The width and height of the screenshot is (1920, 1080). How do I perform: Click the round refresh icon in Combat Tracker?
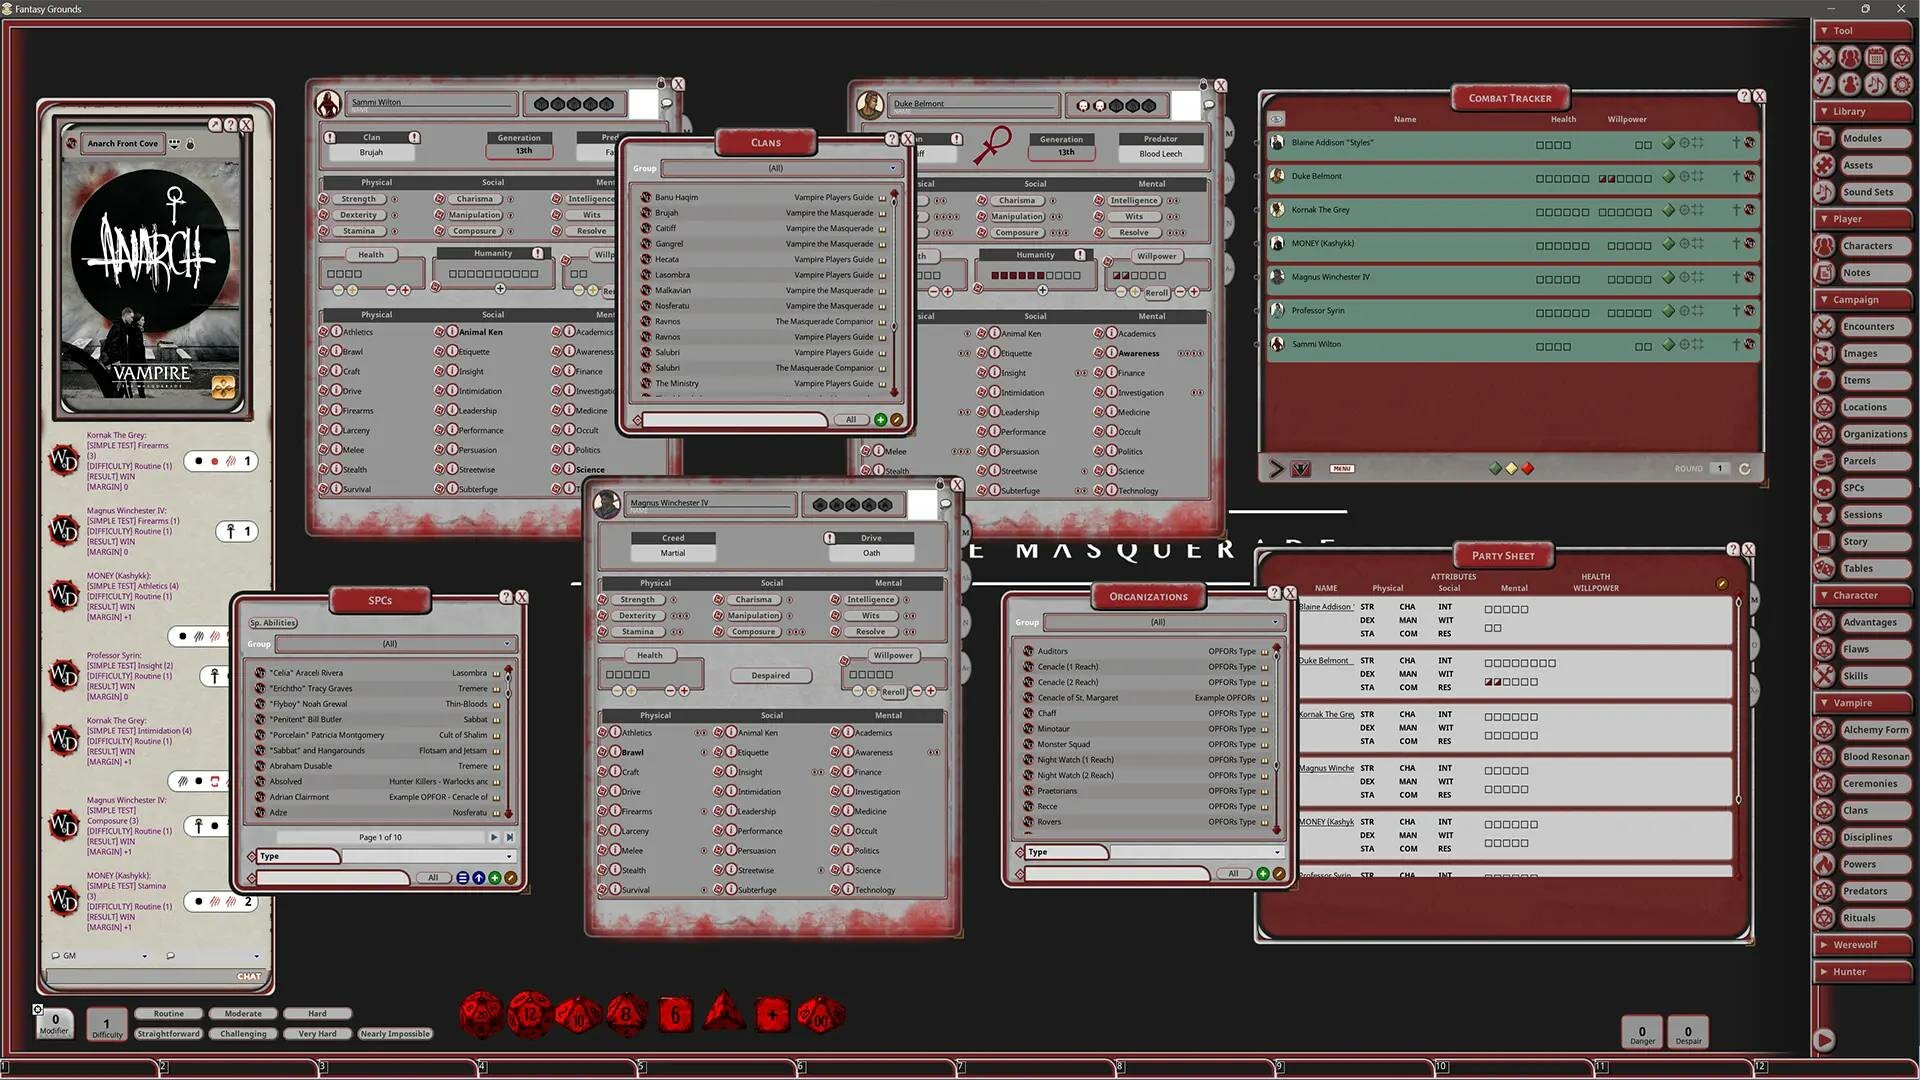click(1744, 467)
